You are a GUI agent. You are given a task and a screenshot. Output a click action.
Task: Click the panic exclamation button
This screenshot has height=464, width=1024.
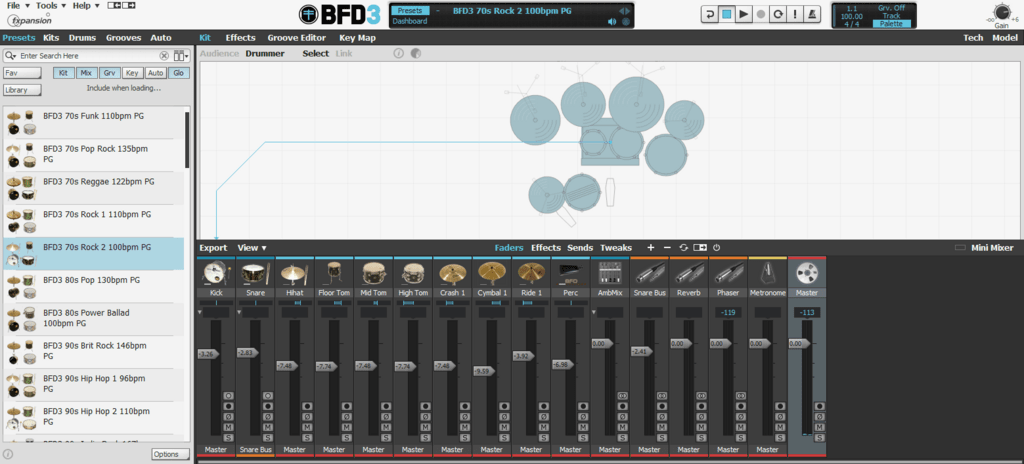click(795, 14)
